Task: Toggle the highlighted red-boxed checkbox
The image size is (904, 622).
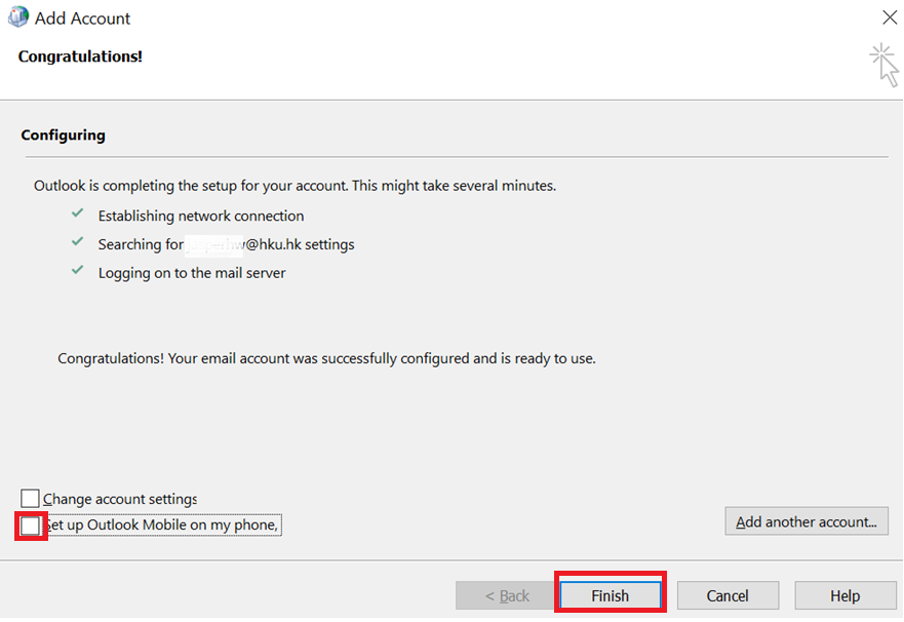Action: point(29,524)
